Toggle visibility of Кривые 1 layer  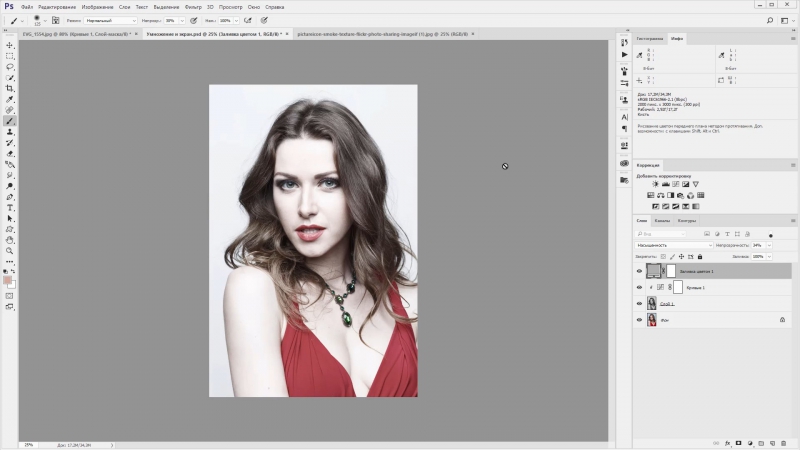point(640,287)
